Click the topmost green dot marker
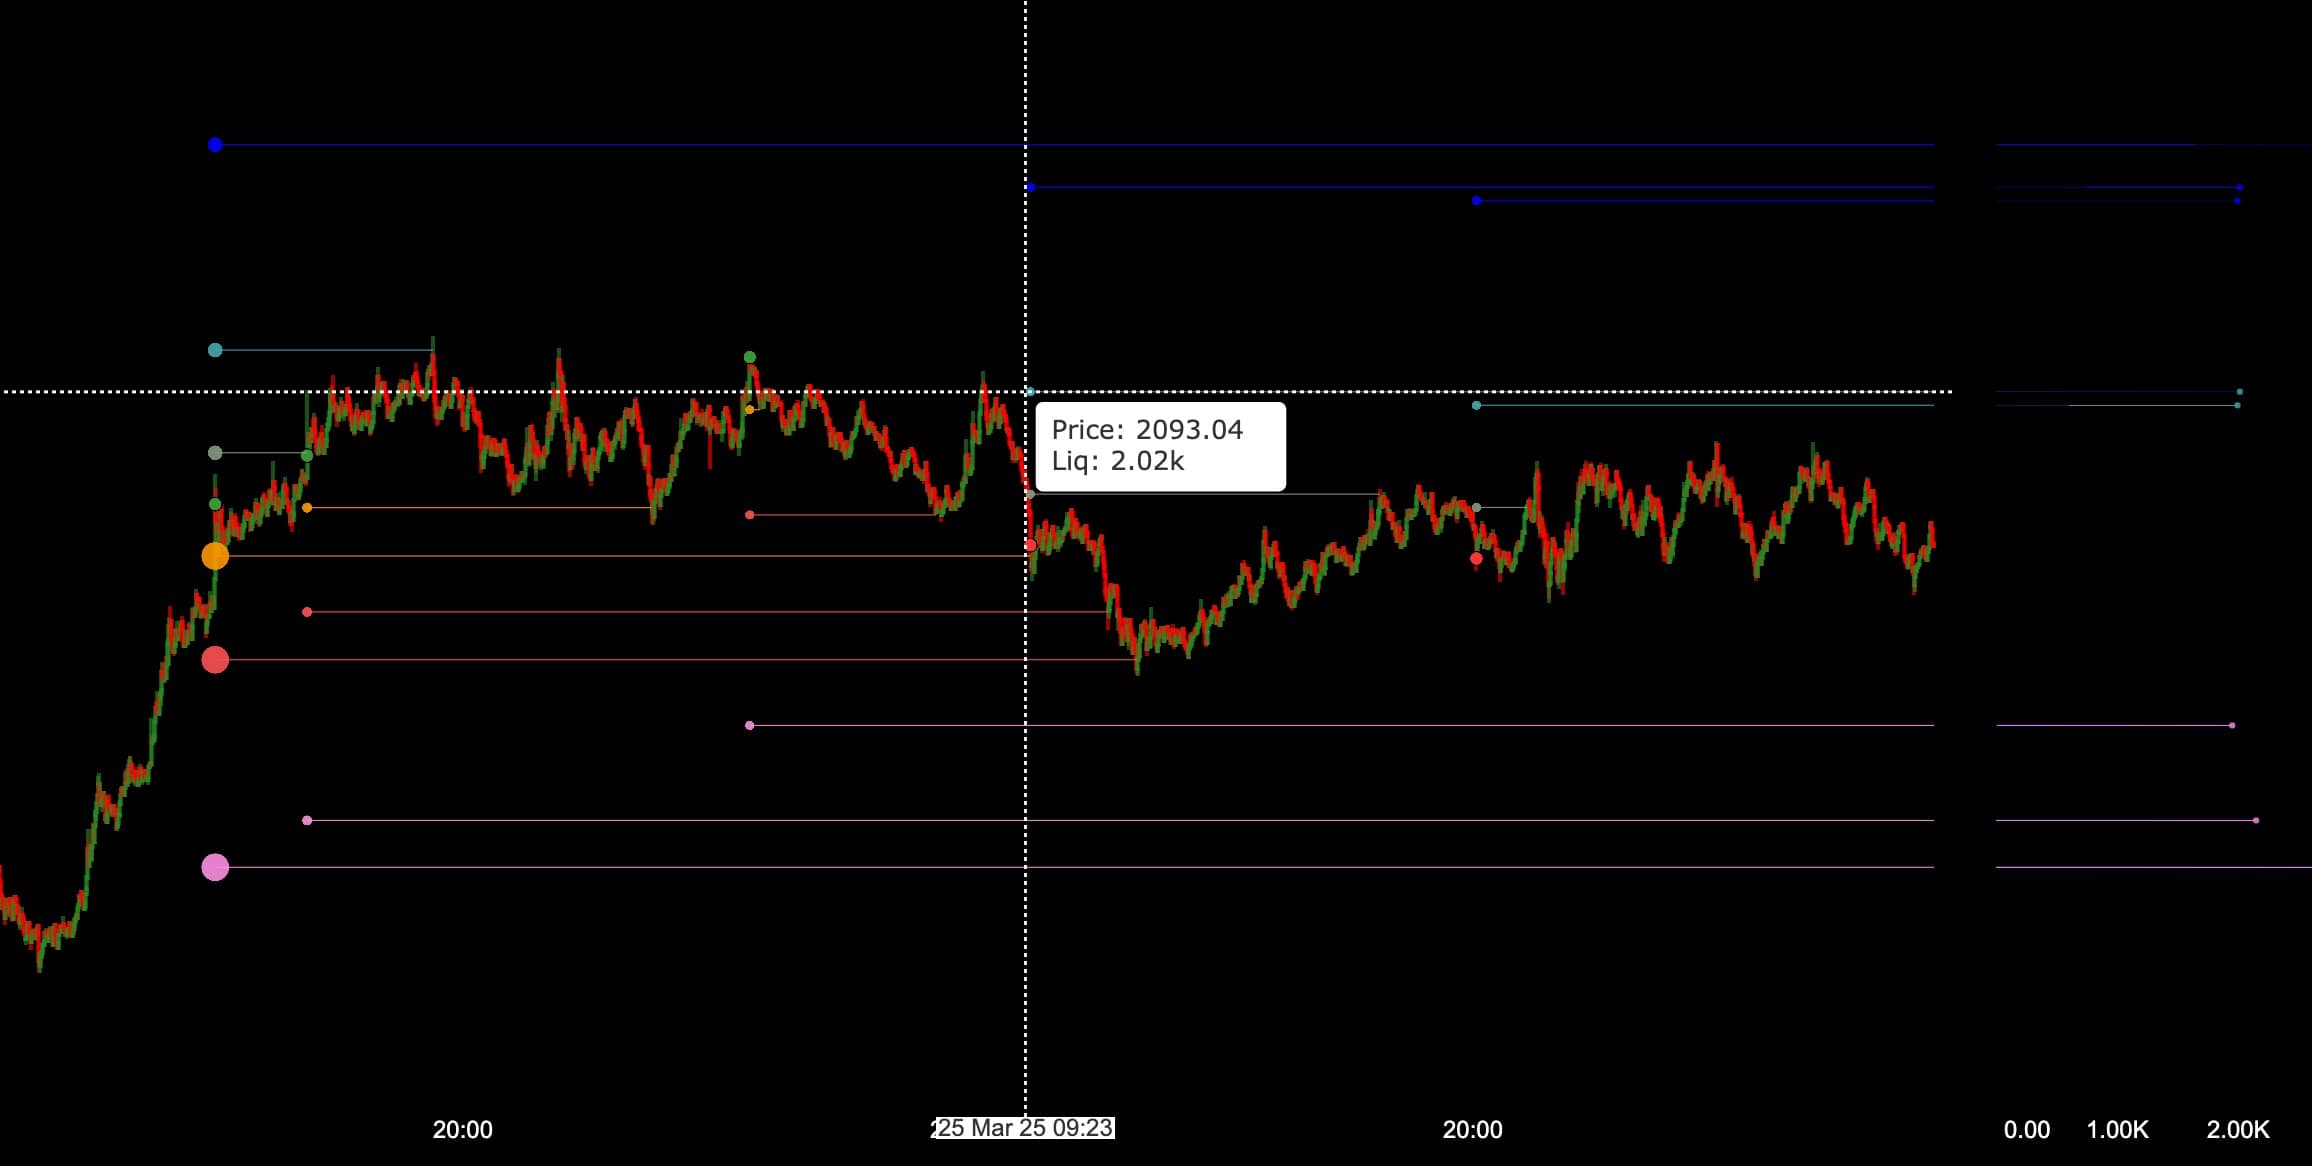The width and height of the screenshot is (2312, 1166). pos(750,357)
